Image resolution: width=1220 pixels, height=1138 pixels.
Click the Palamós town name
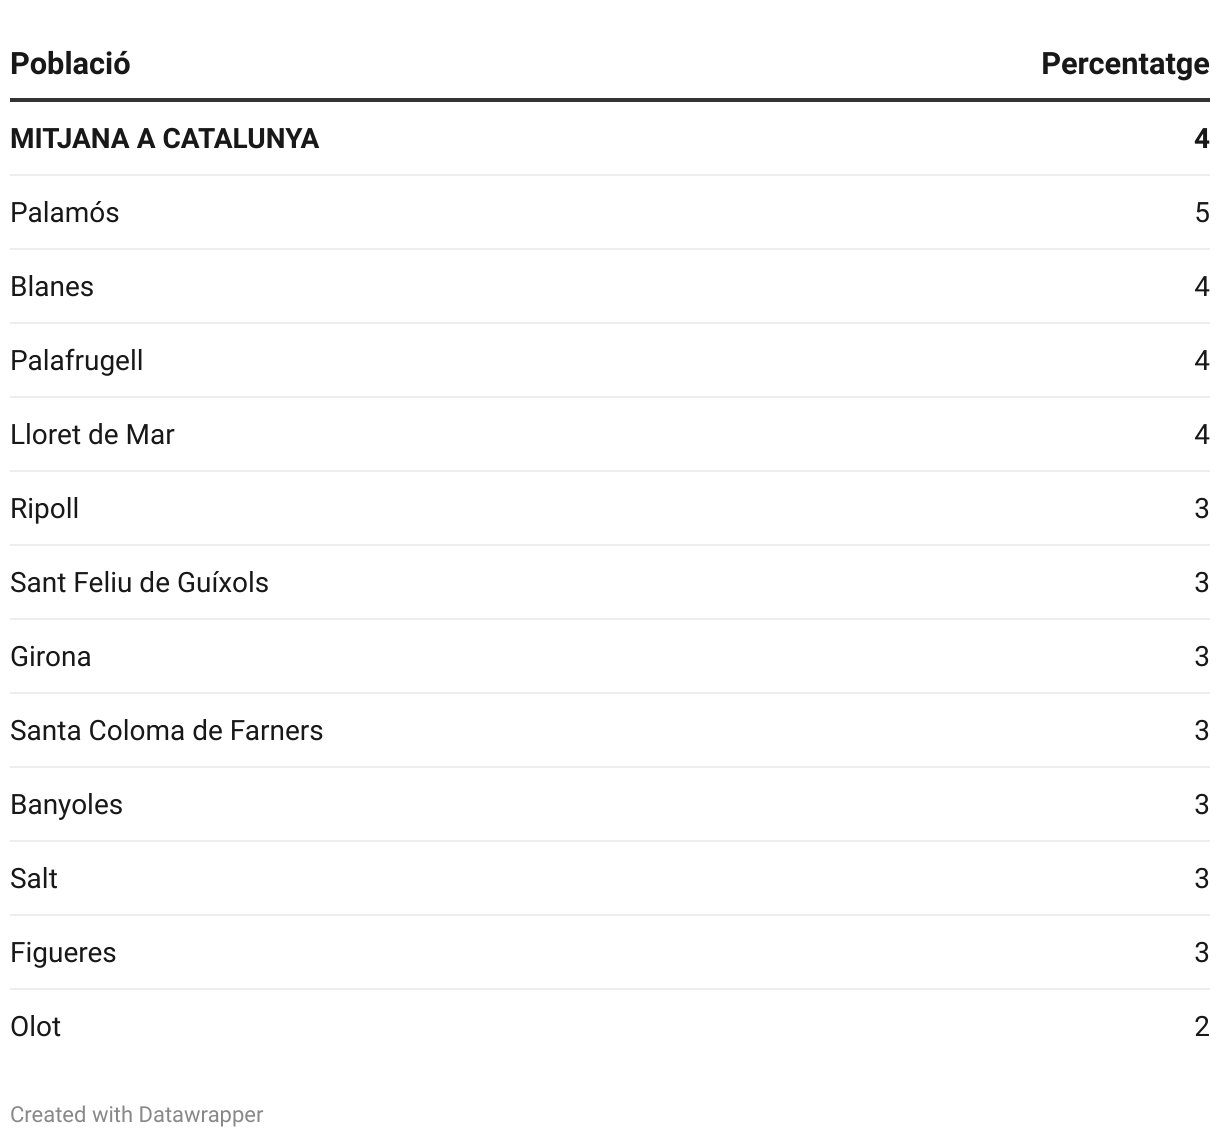click(64, 212)
